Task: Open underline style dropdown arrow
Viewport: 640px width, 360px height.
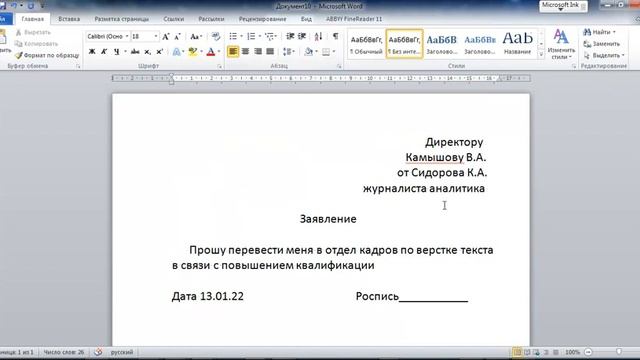Action: point(125,52)
